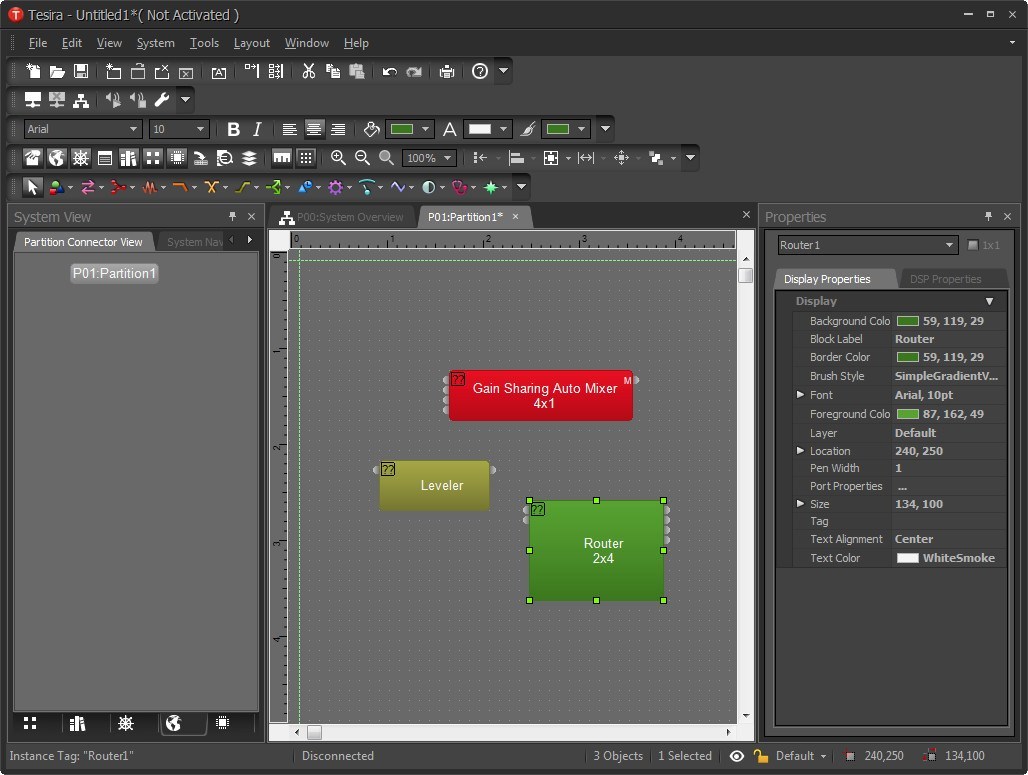This screenshot has width=1028, height=775.
Task: Create a new file with toolbar icon
Action: 33,71
